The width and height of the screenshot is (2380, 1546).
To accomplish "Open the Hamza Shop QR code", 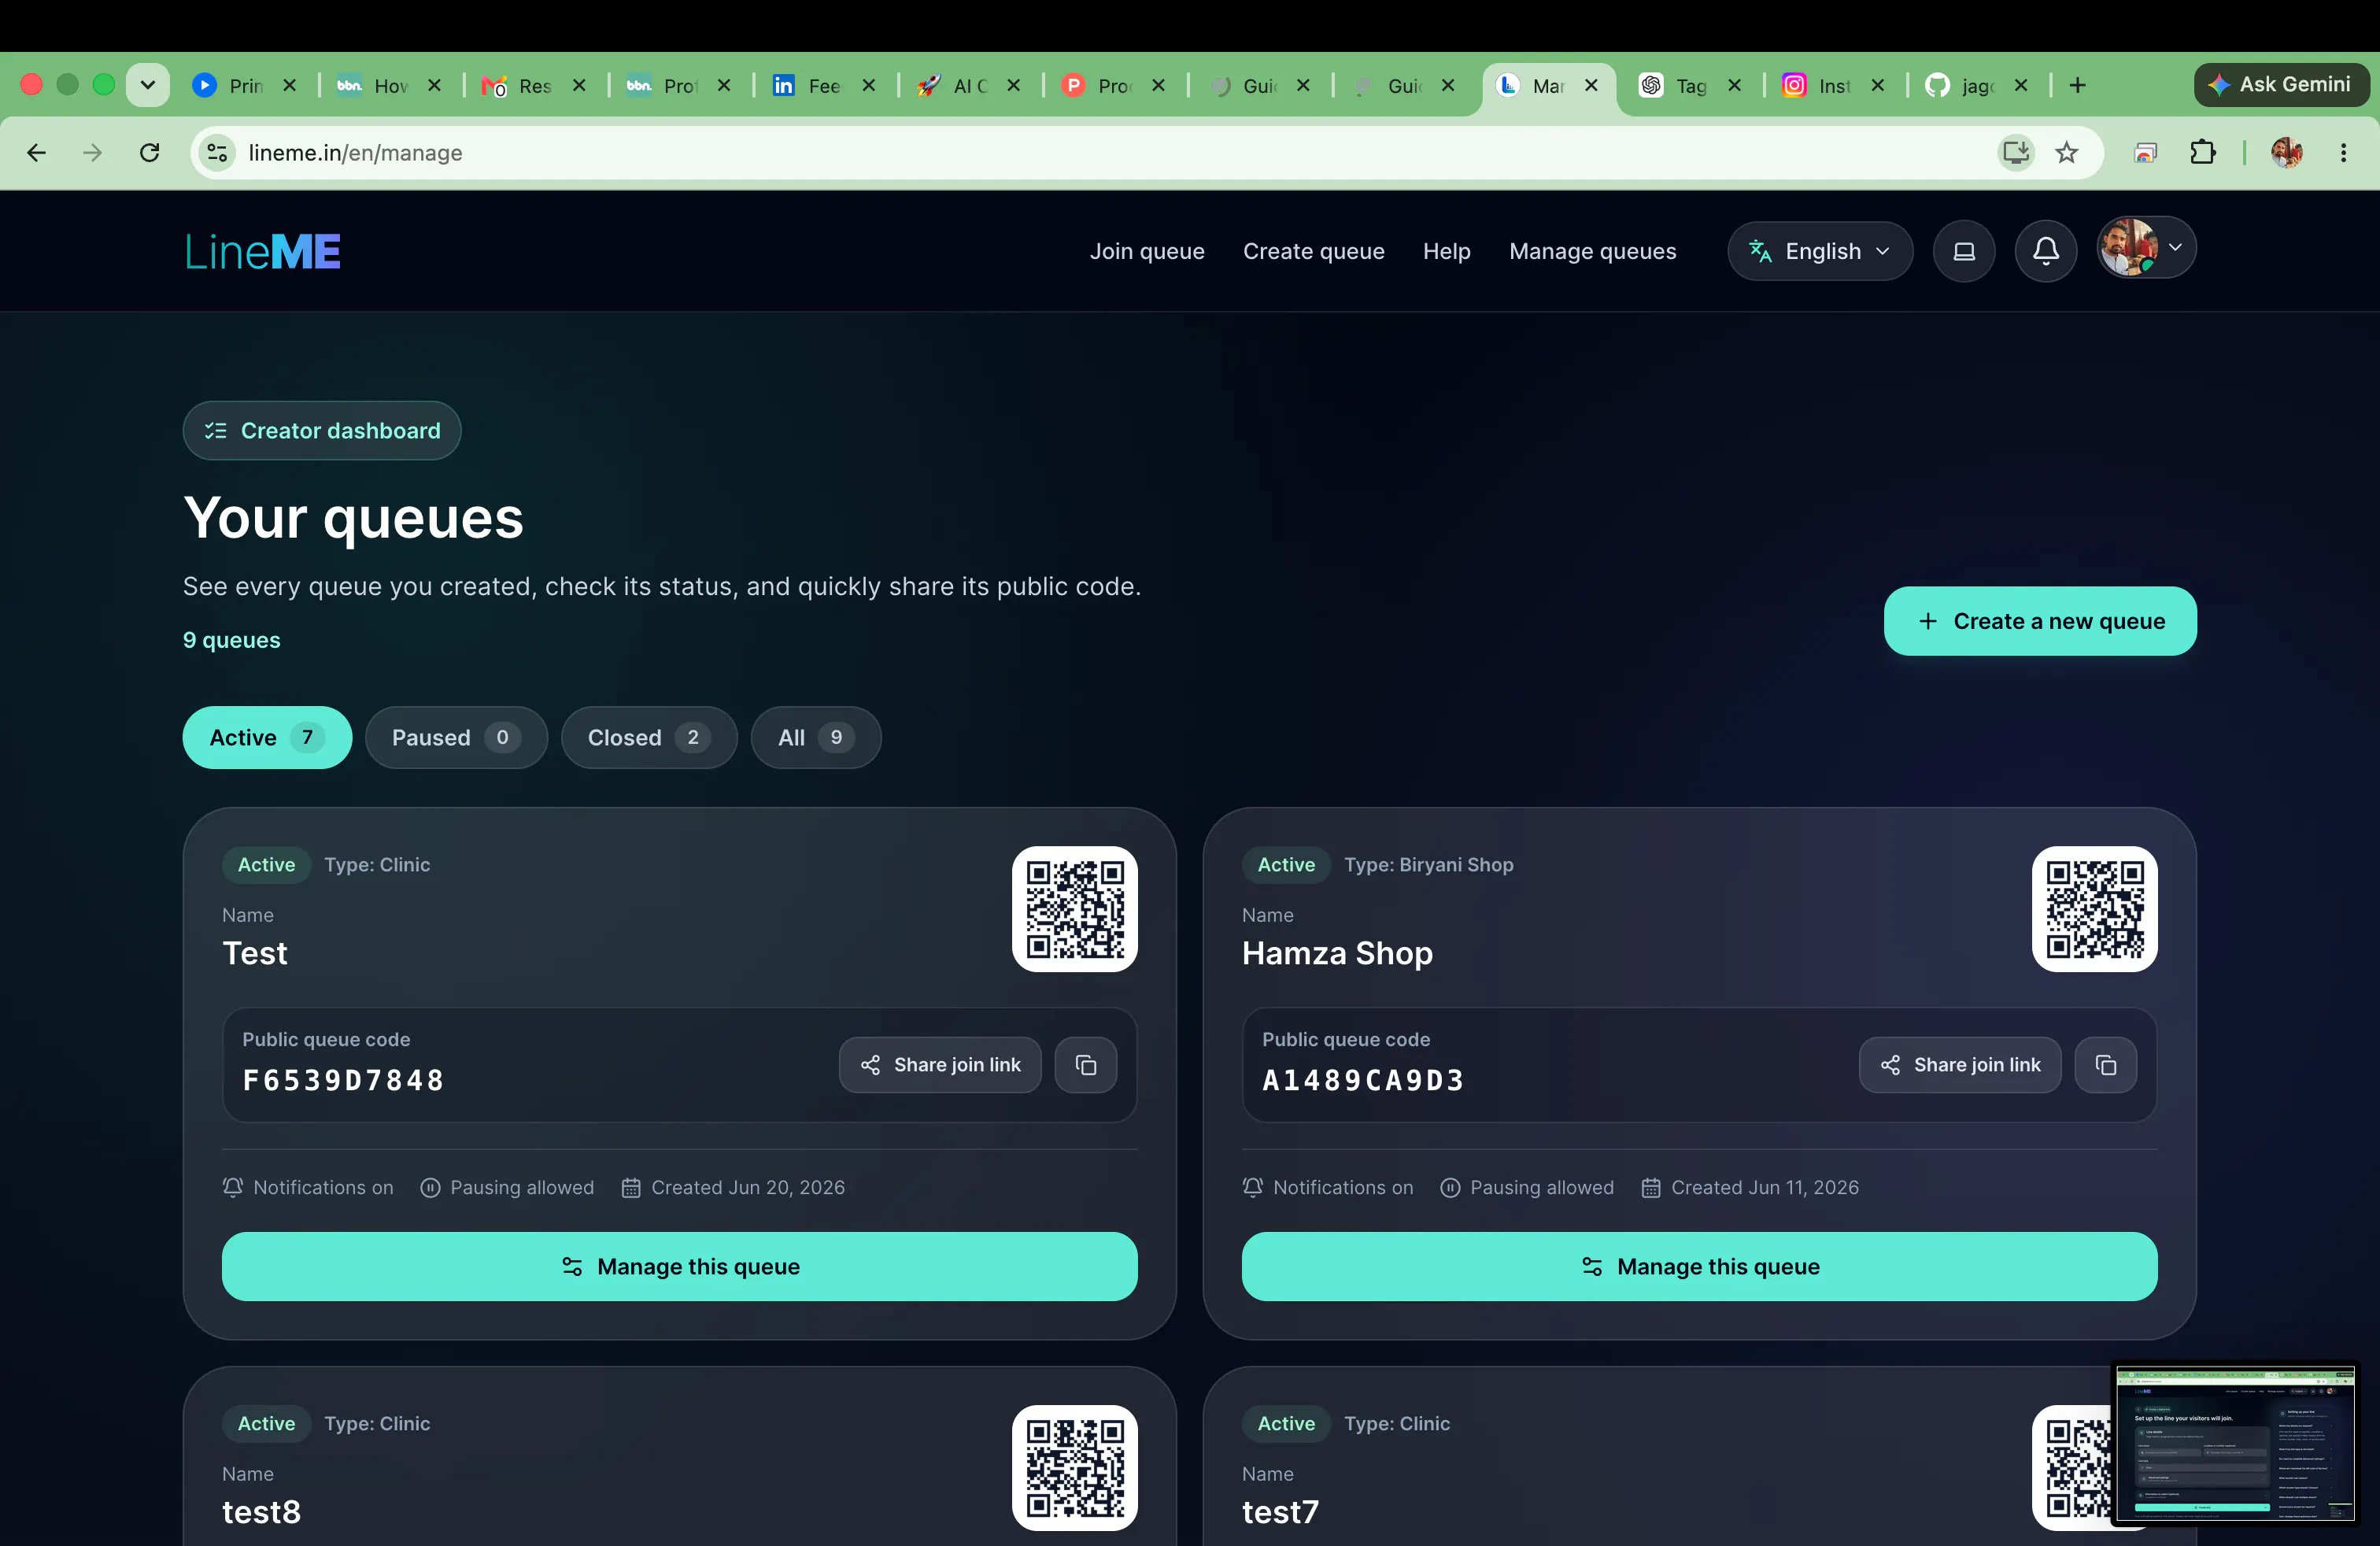I will click(x=2094, y=909).
